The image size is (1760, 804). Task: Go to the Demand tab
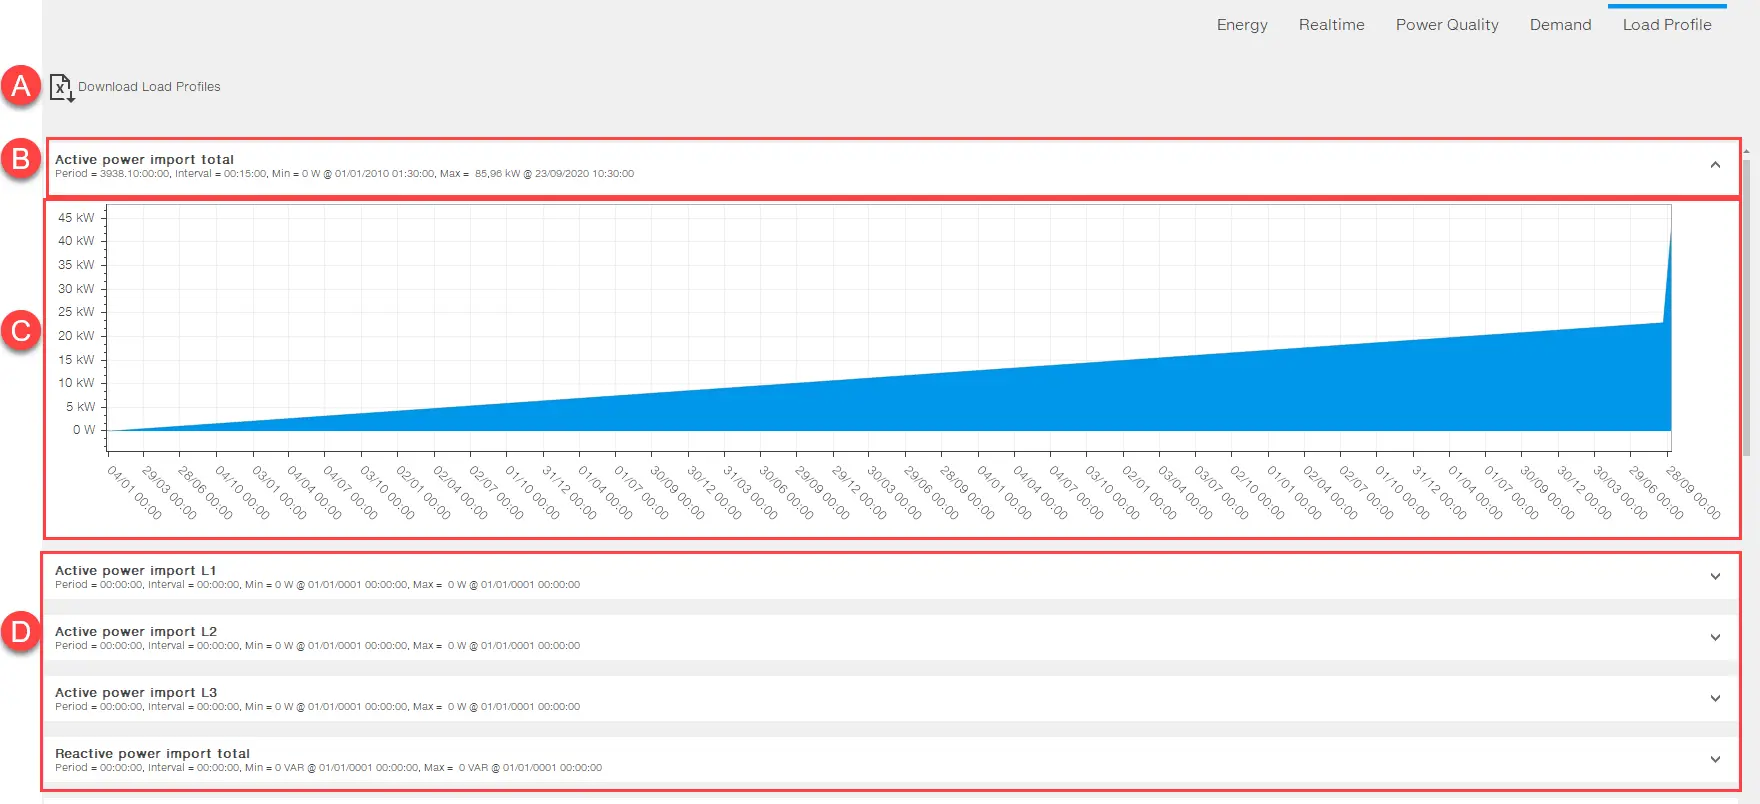(1560, 25)
